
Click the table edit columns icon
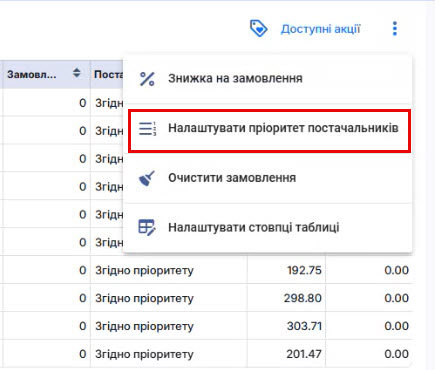(x=147, y=227)
